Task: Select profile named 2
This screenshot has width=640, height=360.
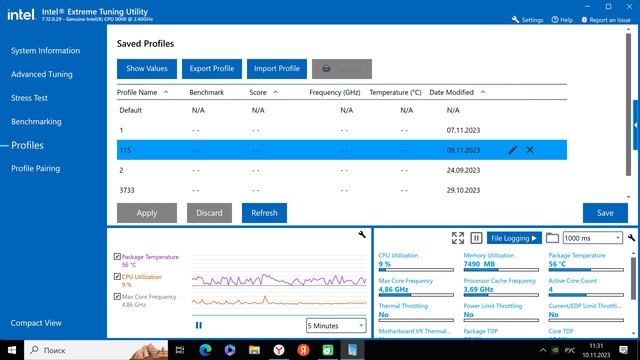Action: pos(342,170)
